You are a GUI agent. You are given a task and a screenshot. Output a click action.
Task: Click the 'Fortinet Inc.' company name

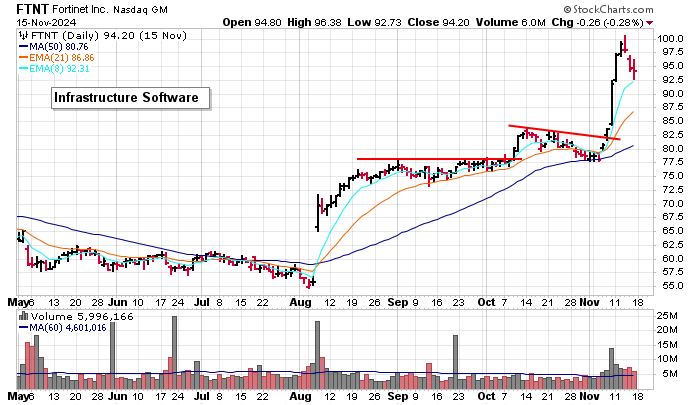pyautogui.click(x=80, y=9)
